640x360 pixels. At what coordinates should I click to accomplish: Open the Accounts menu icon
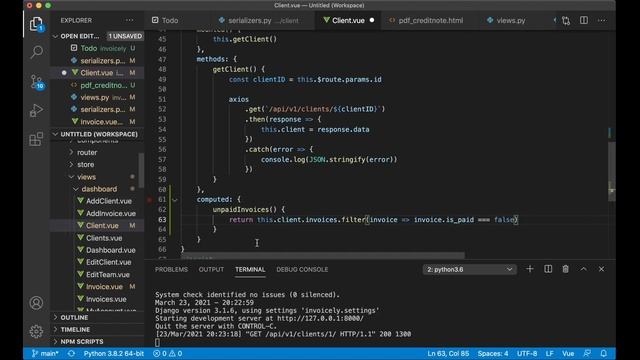coord(36,303)
